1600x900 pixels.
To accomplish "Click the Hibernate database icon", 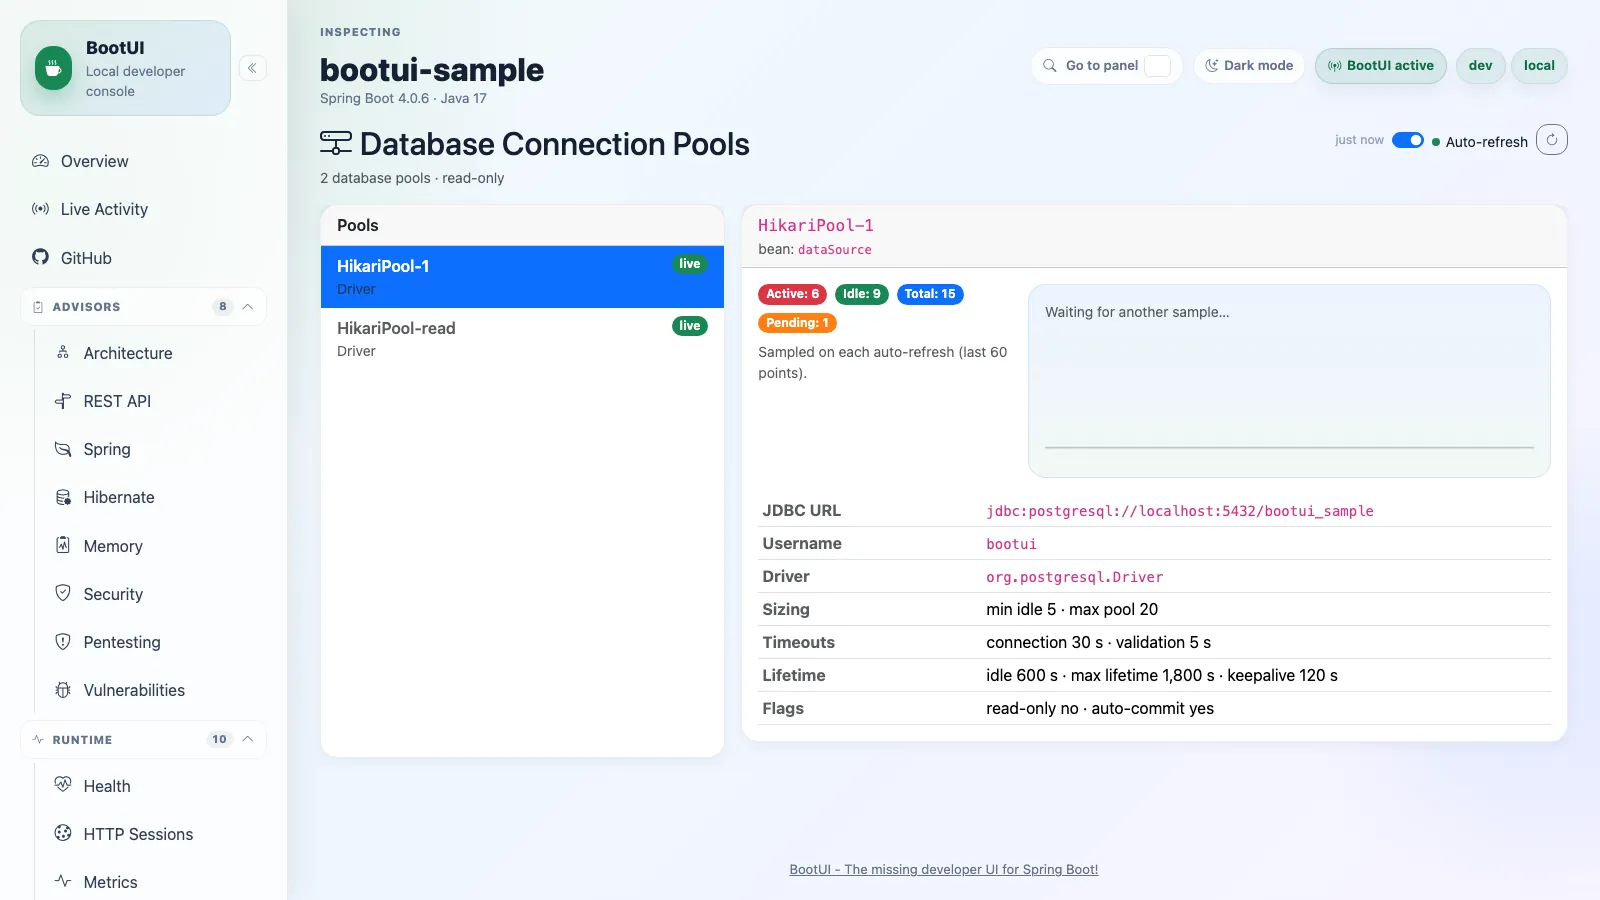I will (x=63, y=497).
